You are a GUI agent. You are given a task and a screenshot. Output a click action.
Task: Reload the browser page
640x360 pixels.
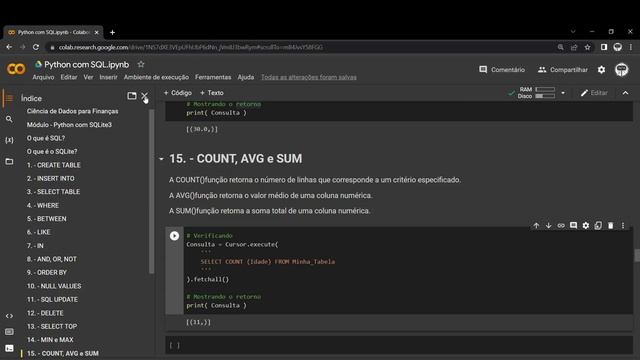[36, 47]
